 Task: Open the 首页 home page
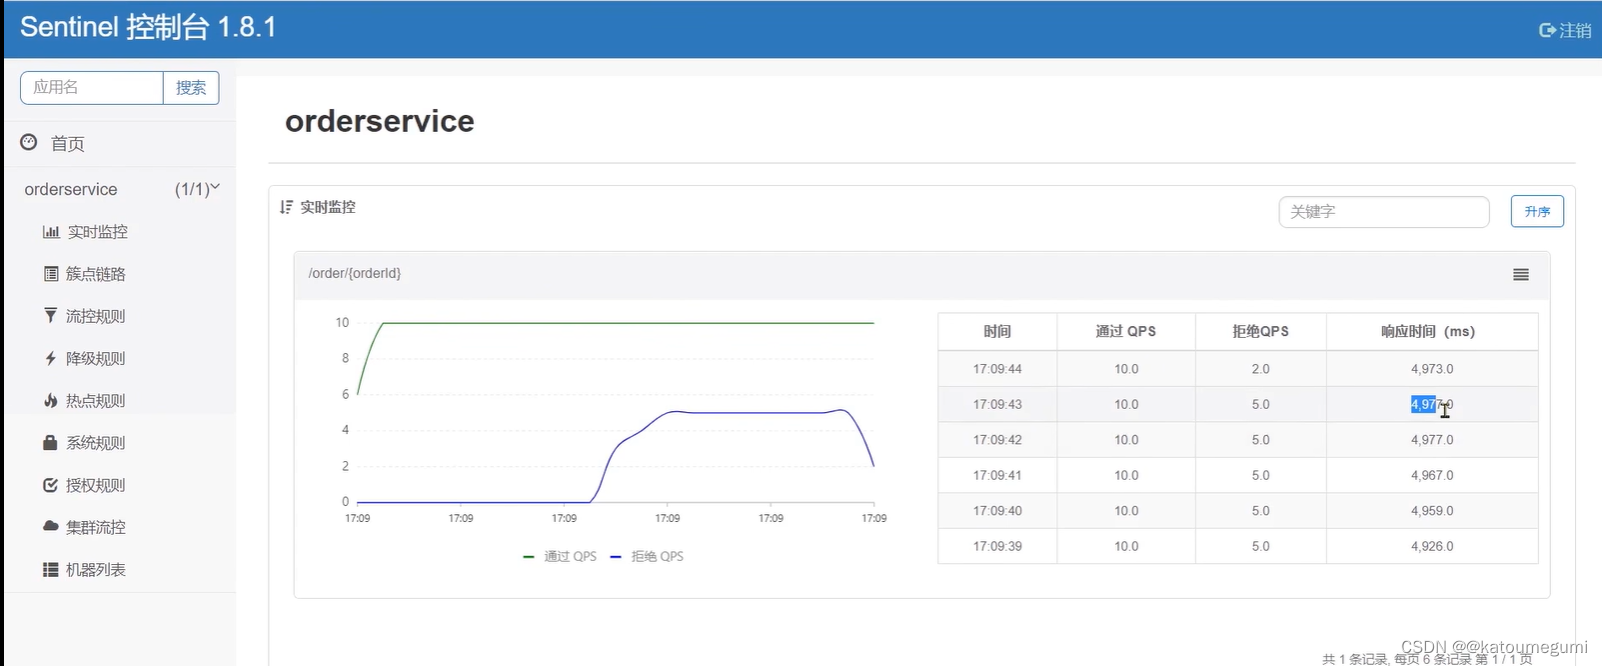point(68,143)
